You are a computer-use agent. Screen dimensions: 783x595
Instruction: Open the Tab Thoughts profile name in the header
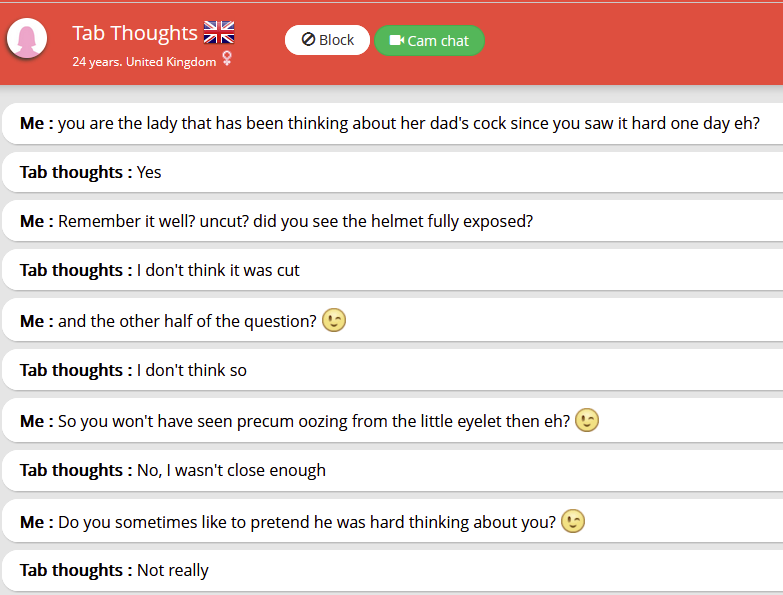point(135,33)
